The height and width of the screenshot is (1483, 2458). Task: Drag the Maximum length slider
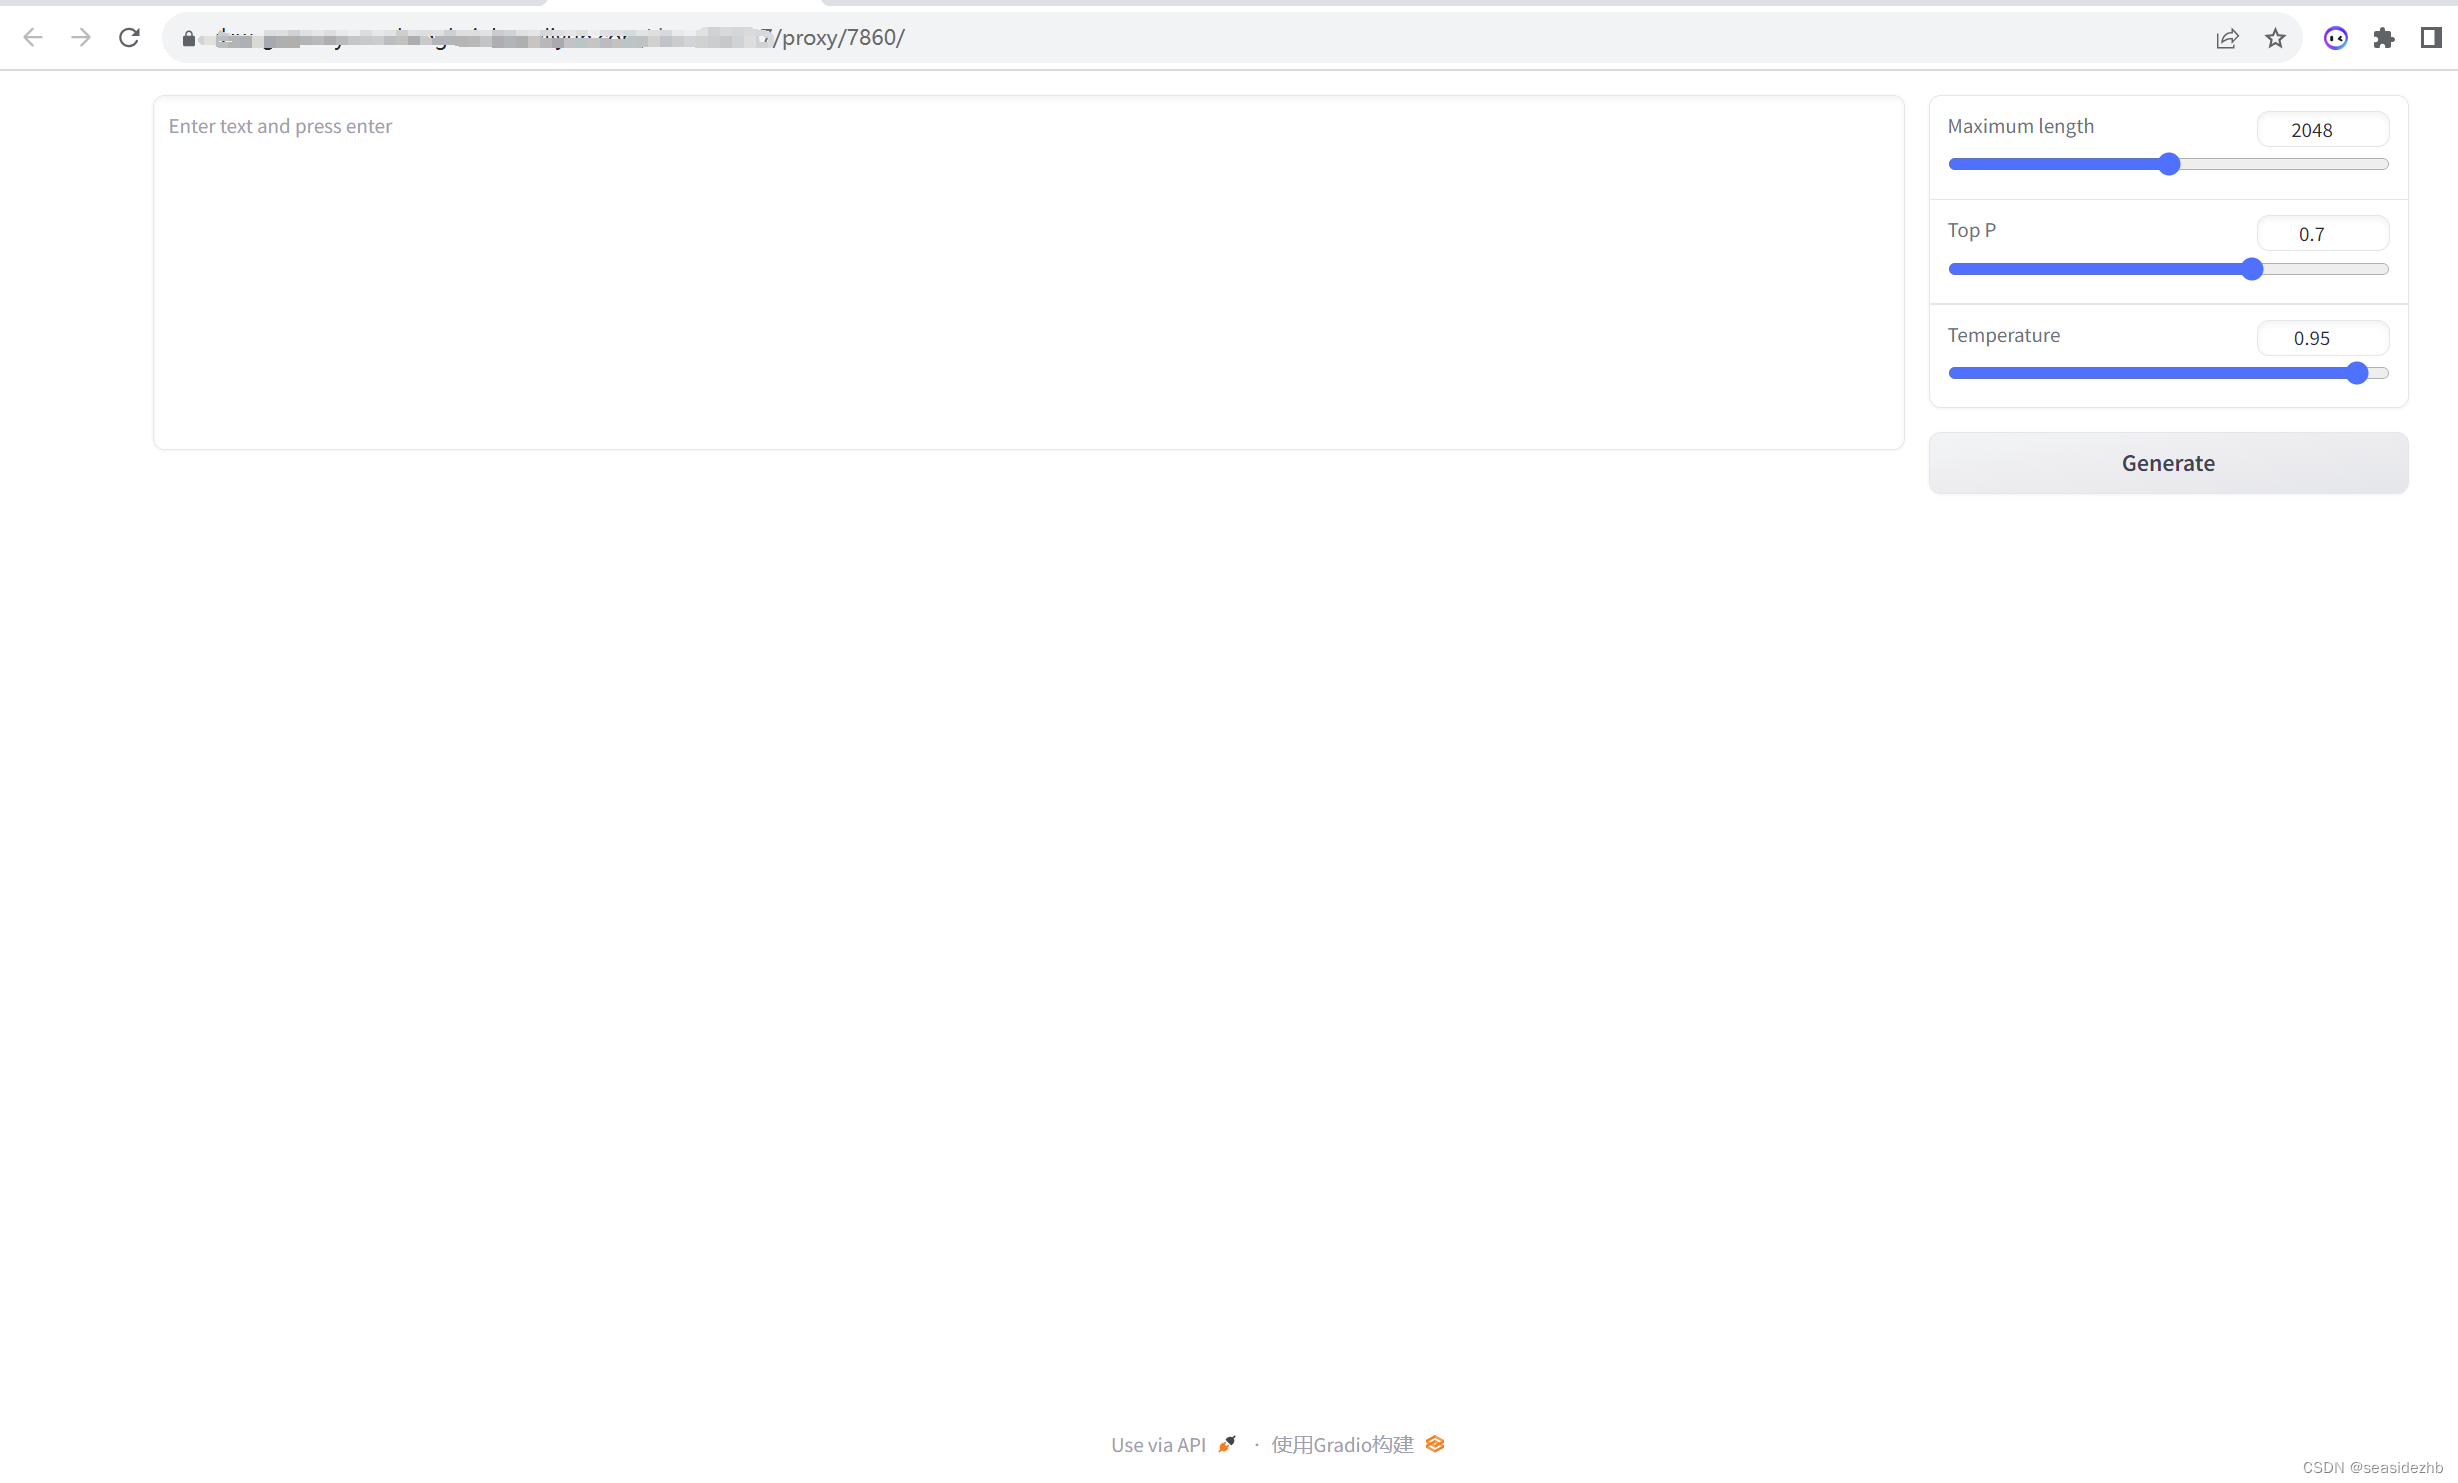[x=2170, y=161]
